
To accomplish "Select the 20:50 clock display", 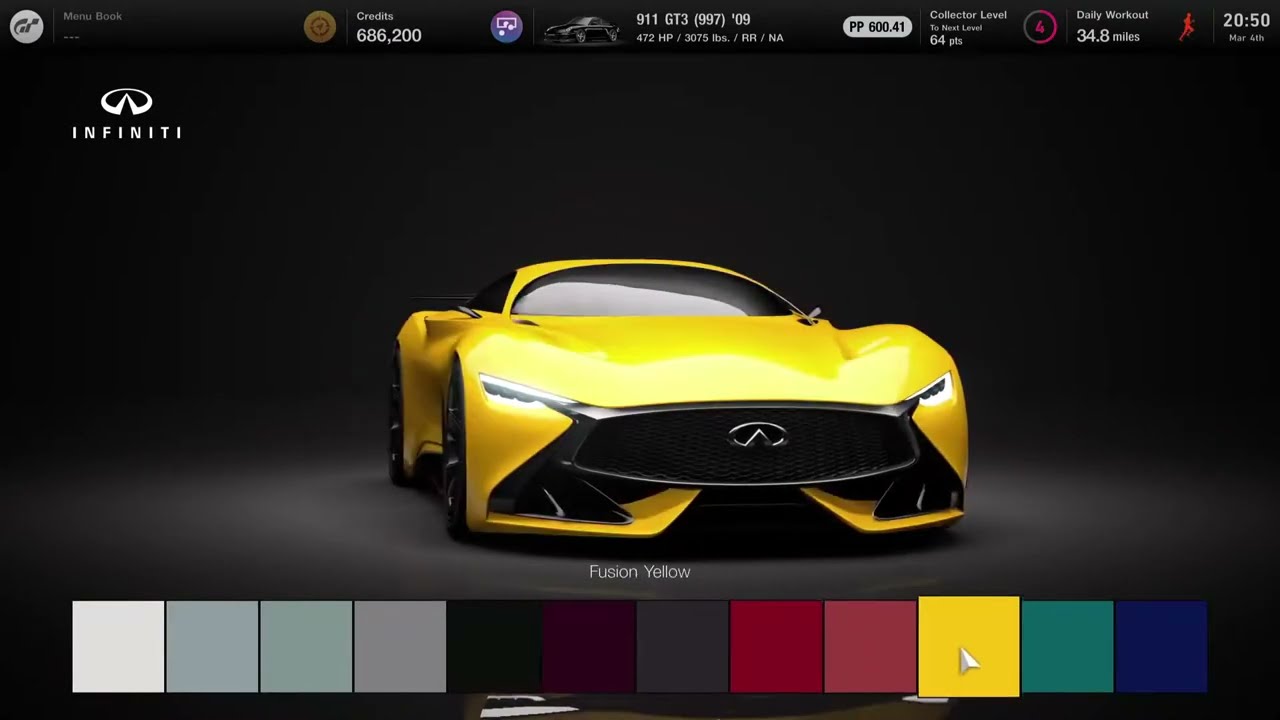I will [1246, 20].
